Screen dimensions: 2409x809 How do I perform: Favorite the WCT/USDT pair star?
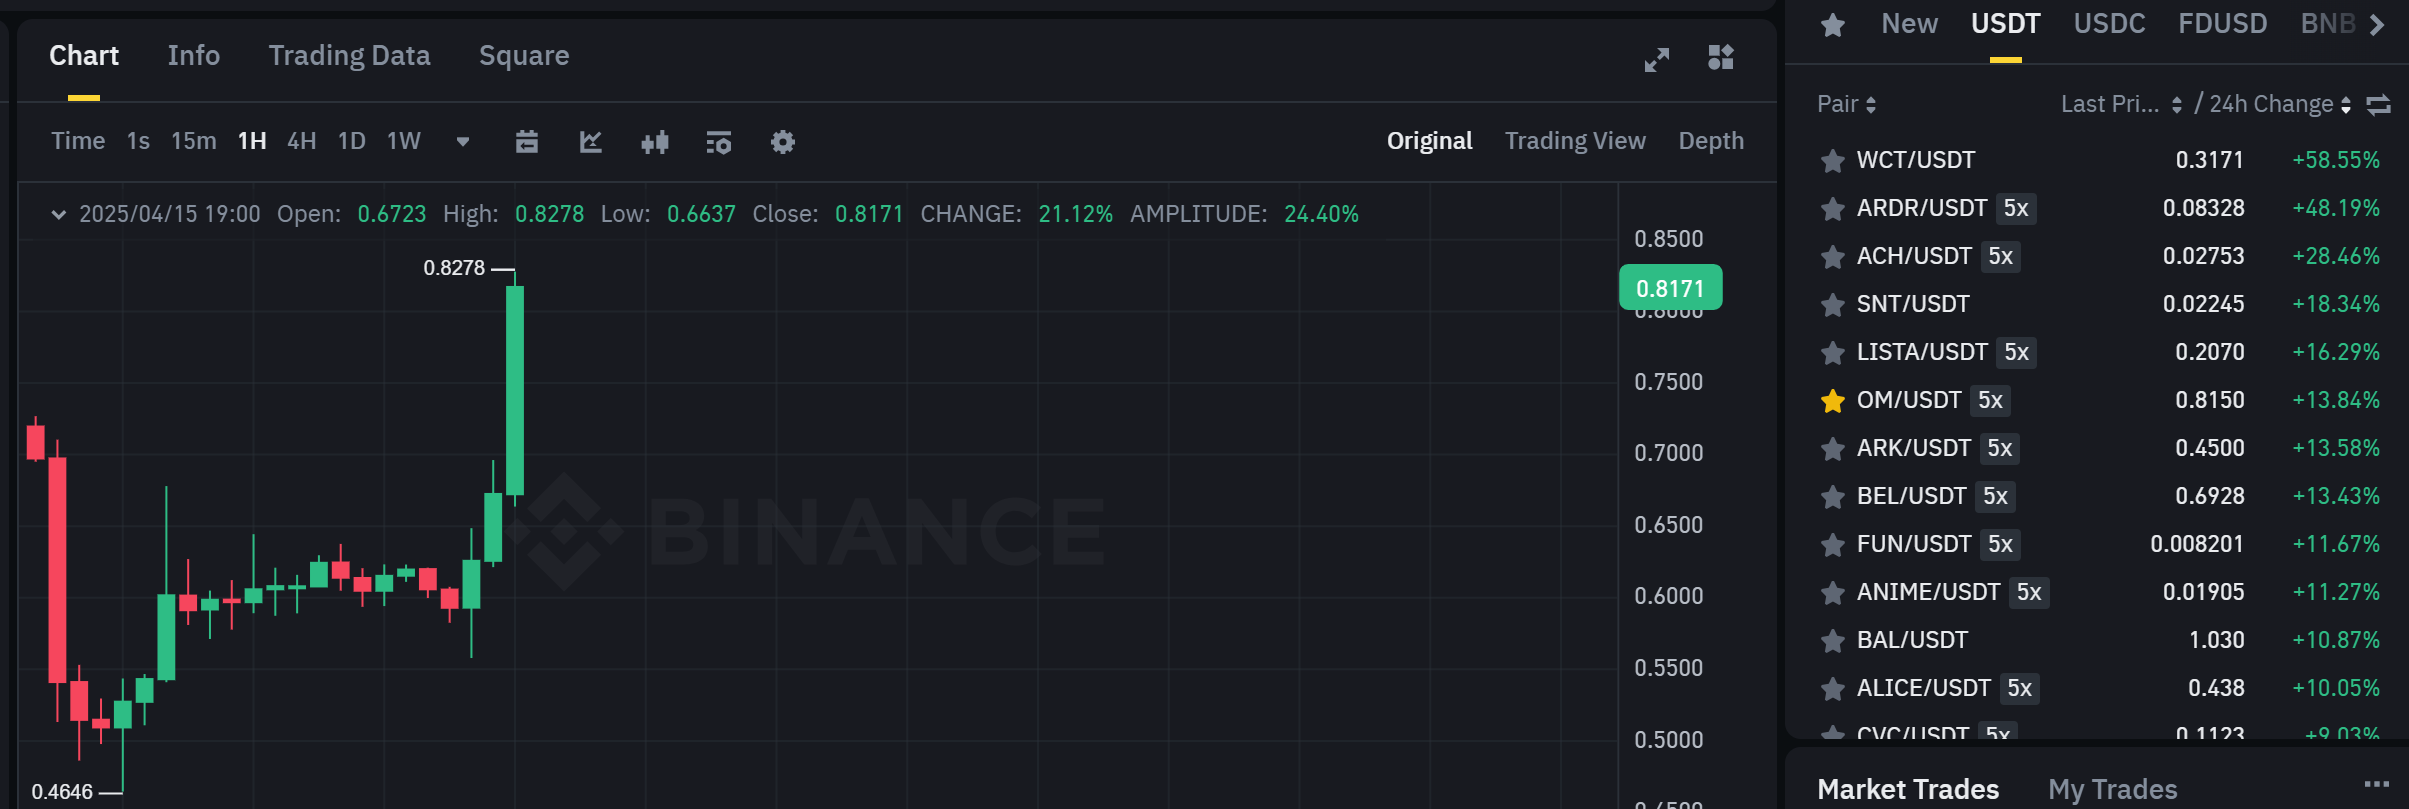point(1833,160)
